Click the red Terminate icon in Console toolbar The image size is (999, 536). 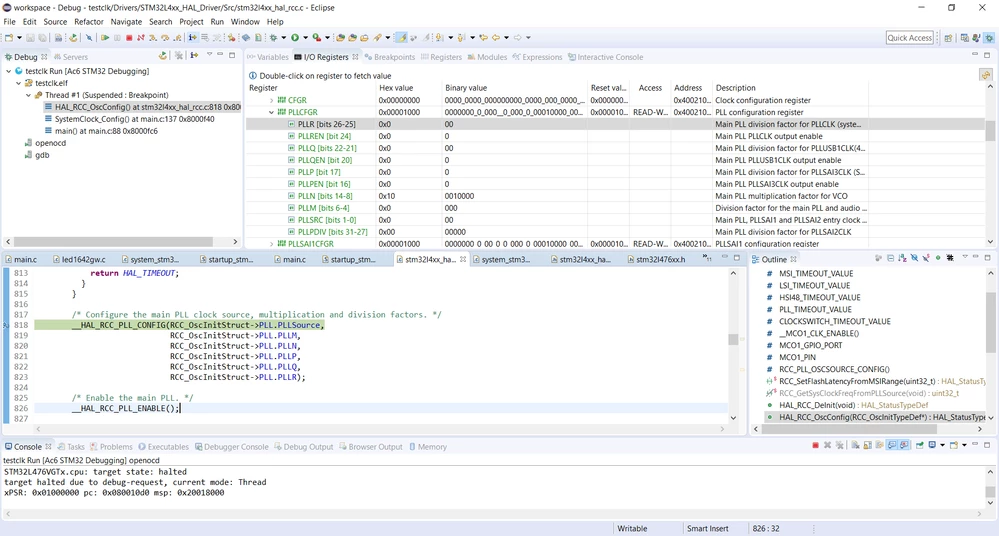click(x=816, y=445)
